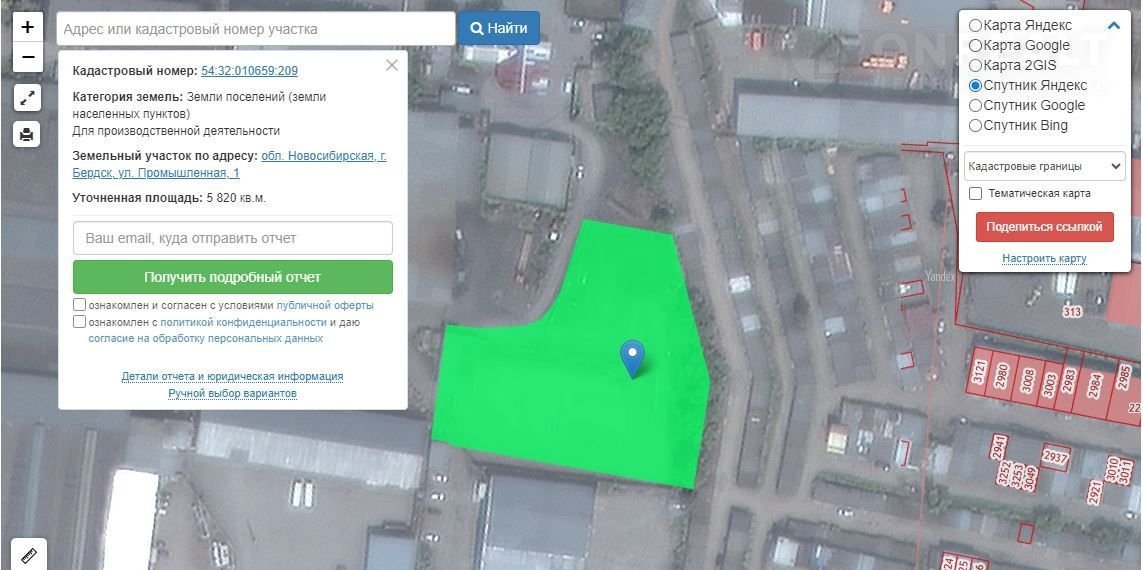Switch to Спутник Google layer
Viewport: 1143px width, 570px height.
(976, 105)
